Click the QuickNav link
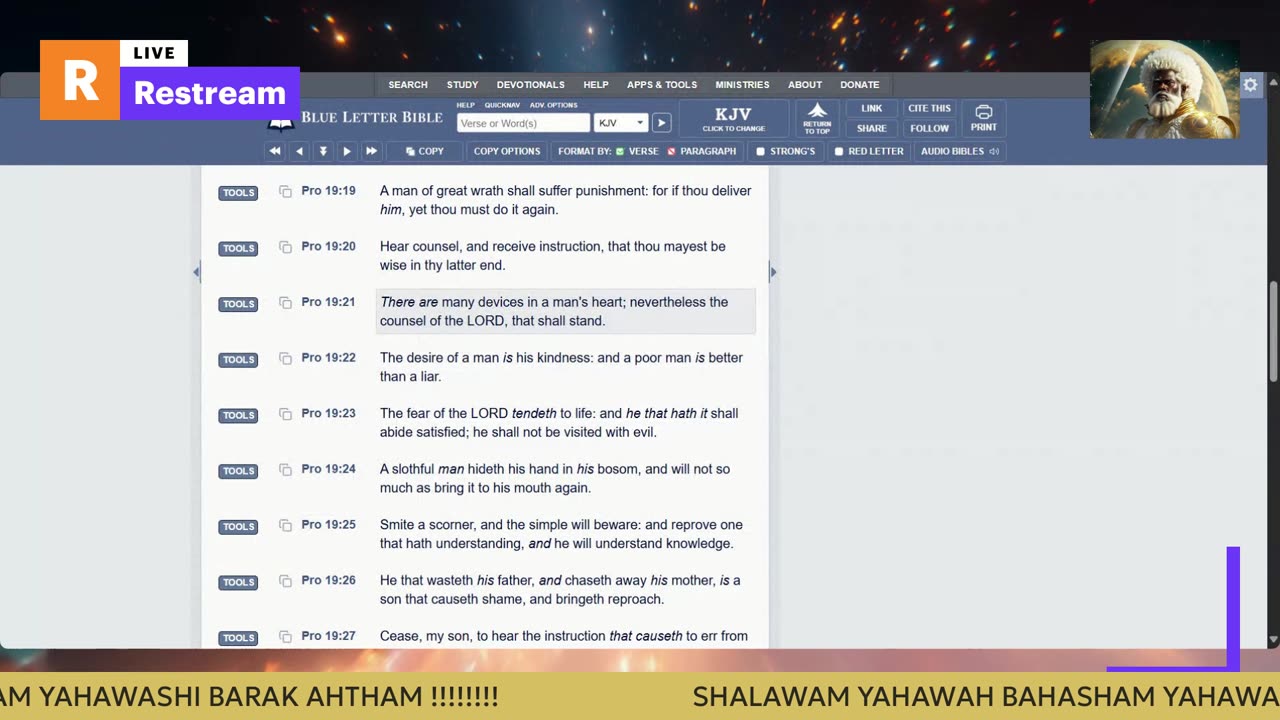 pyautogui.click(x=502, y=105)
